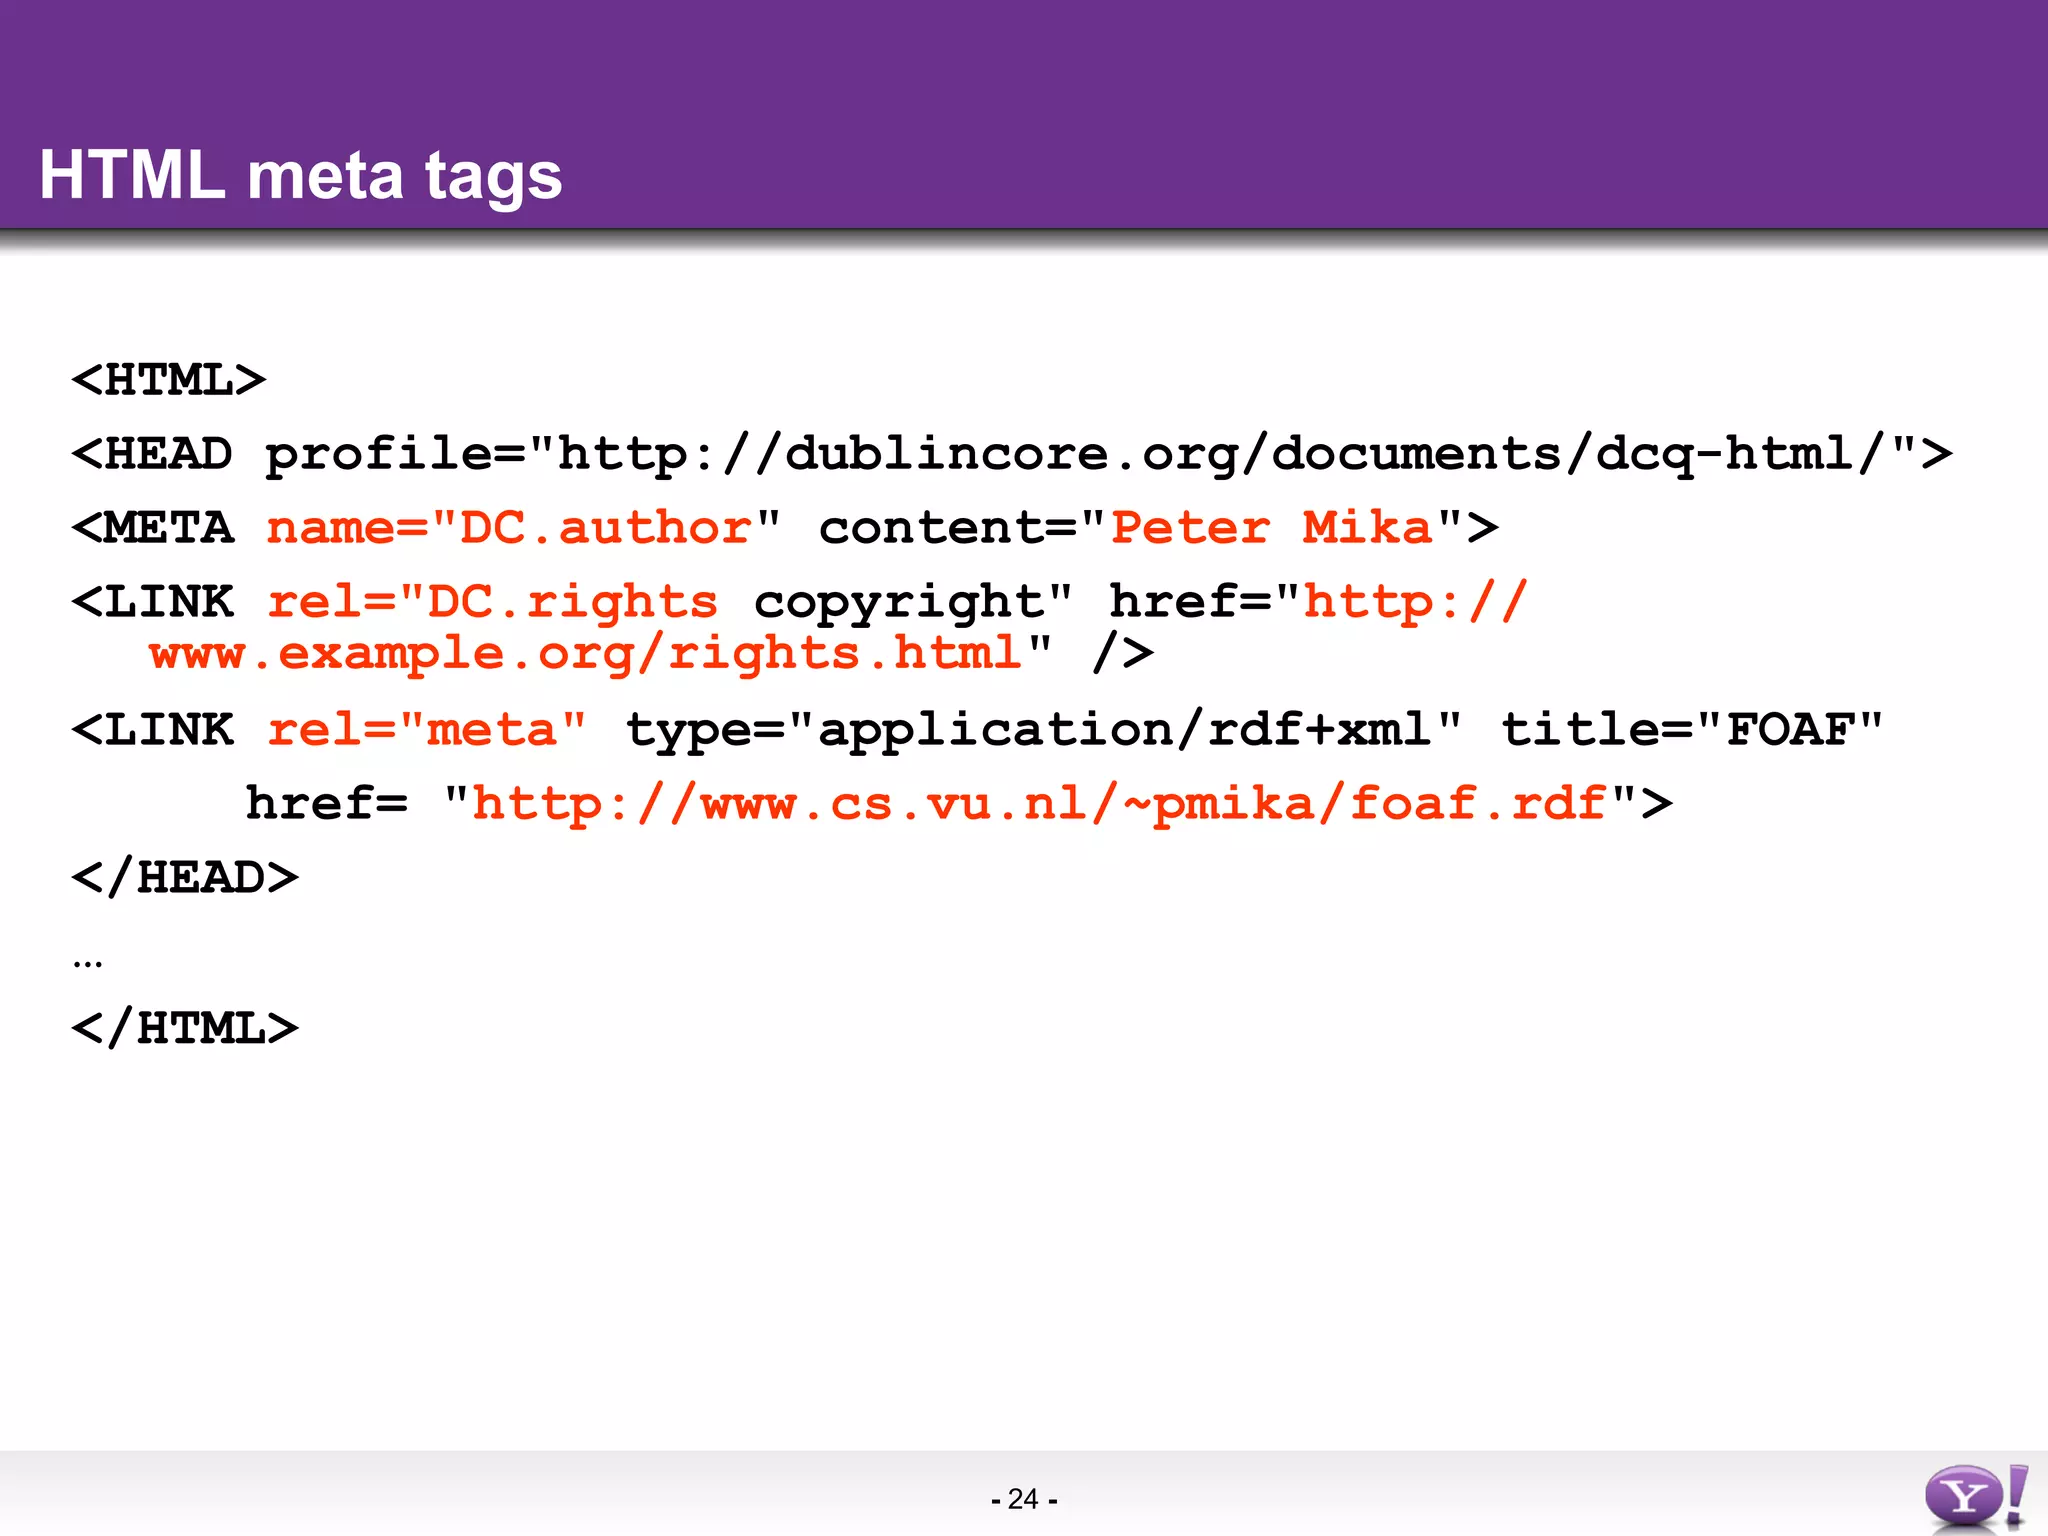Image resolution: width=2048 pixels, height=1536 pixels.
Task: Click the name="DC.author" attribute
Action: tap(524, 528)
